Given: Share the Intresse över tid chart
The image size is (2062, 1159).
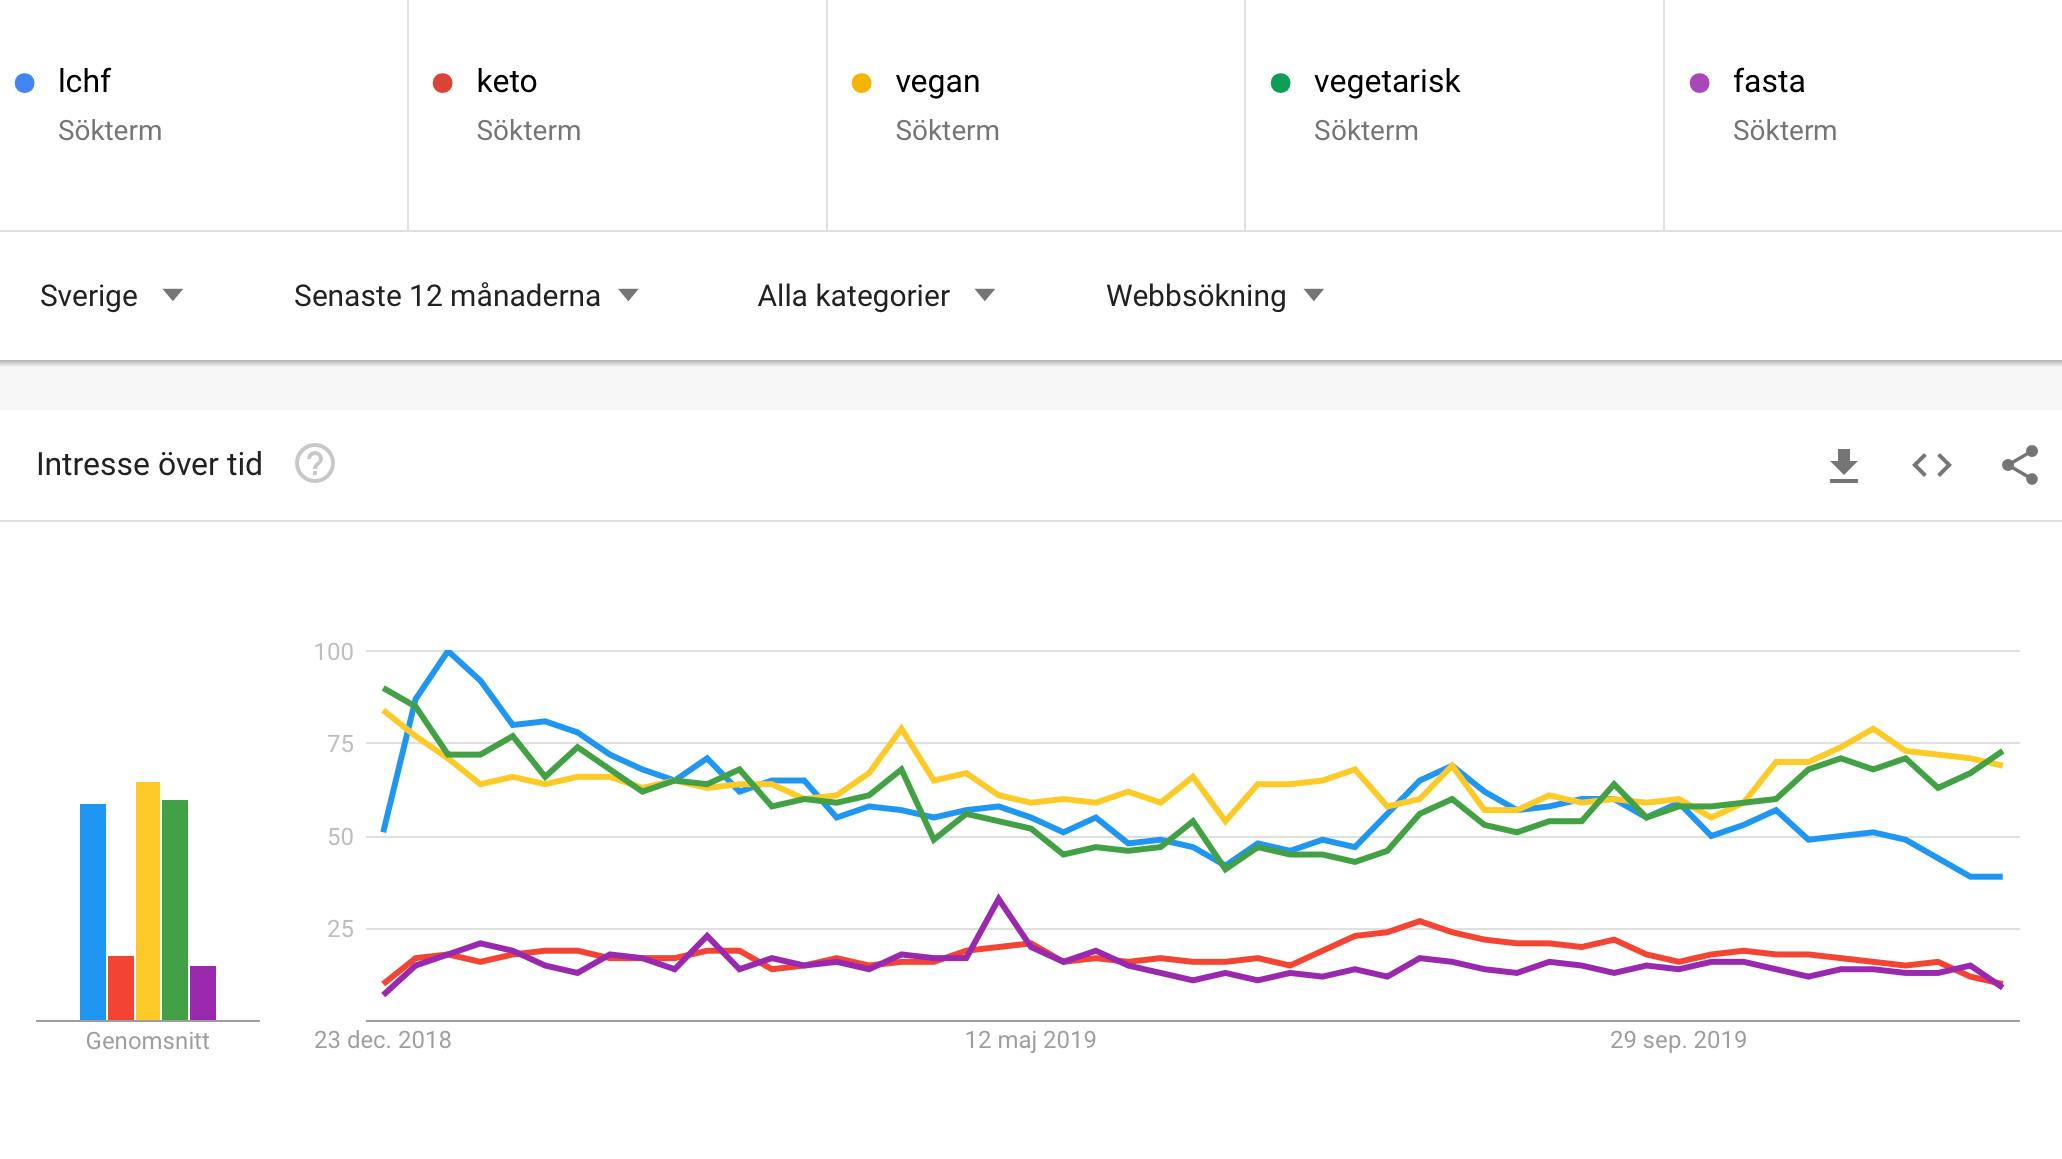Looking at the screenshot, I should (2019, 465).
